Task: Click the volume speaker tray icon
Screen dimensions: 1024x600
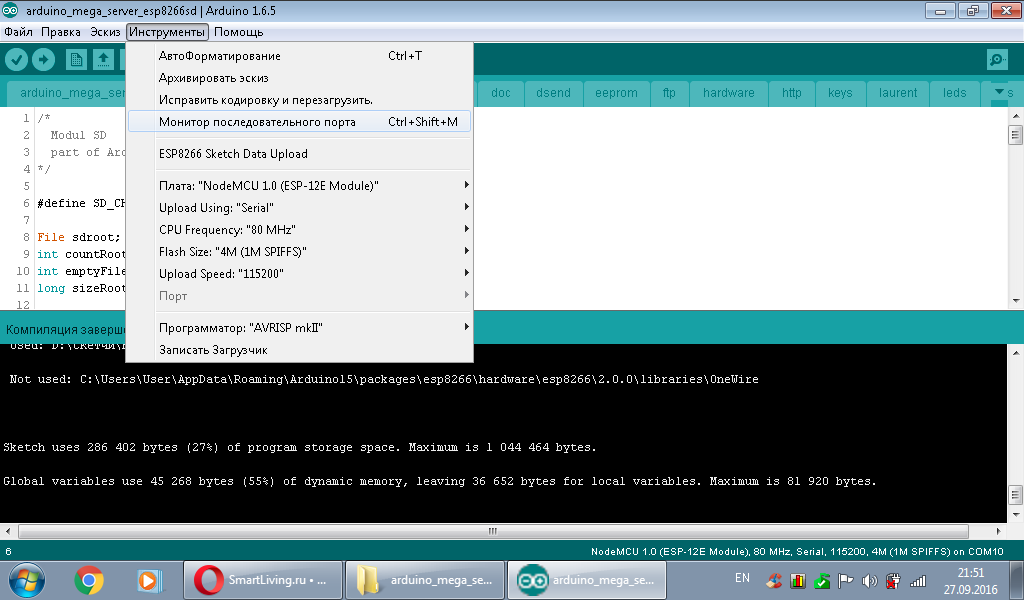Action: [x=869, y=580]
